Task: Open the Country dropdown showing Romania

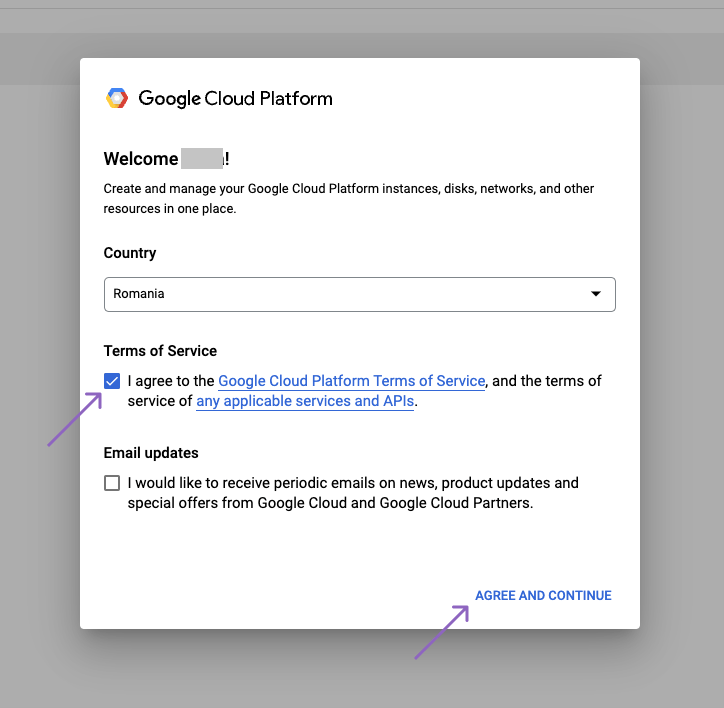Action: [x=360, y=294]
